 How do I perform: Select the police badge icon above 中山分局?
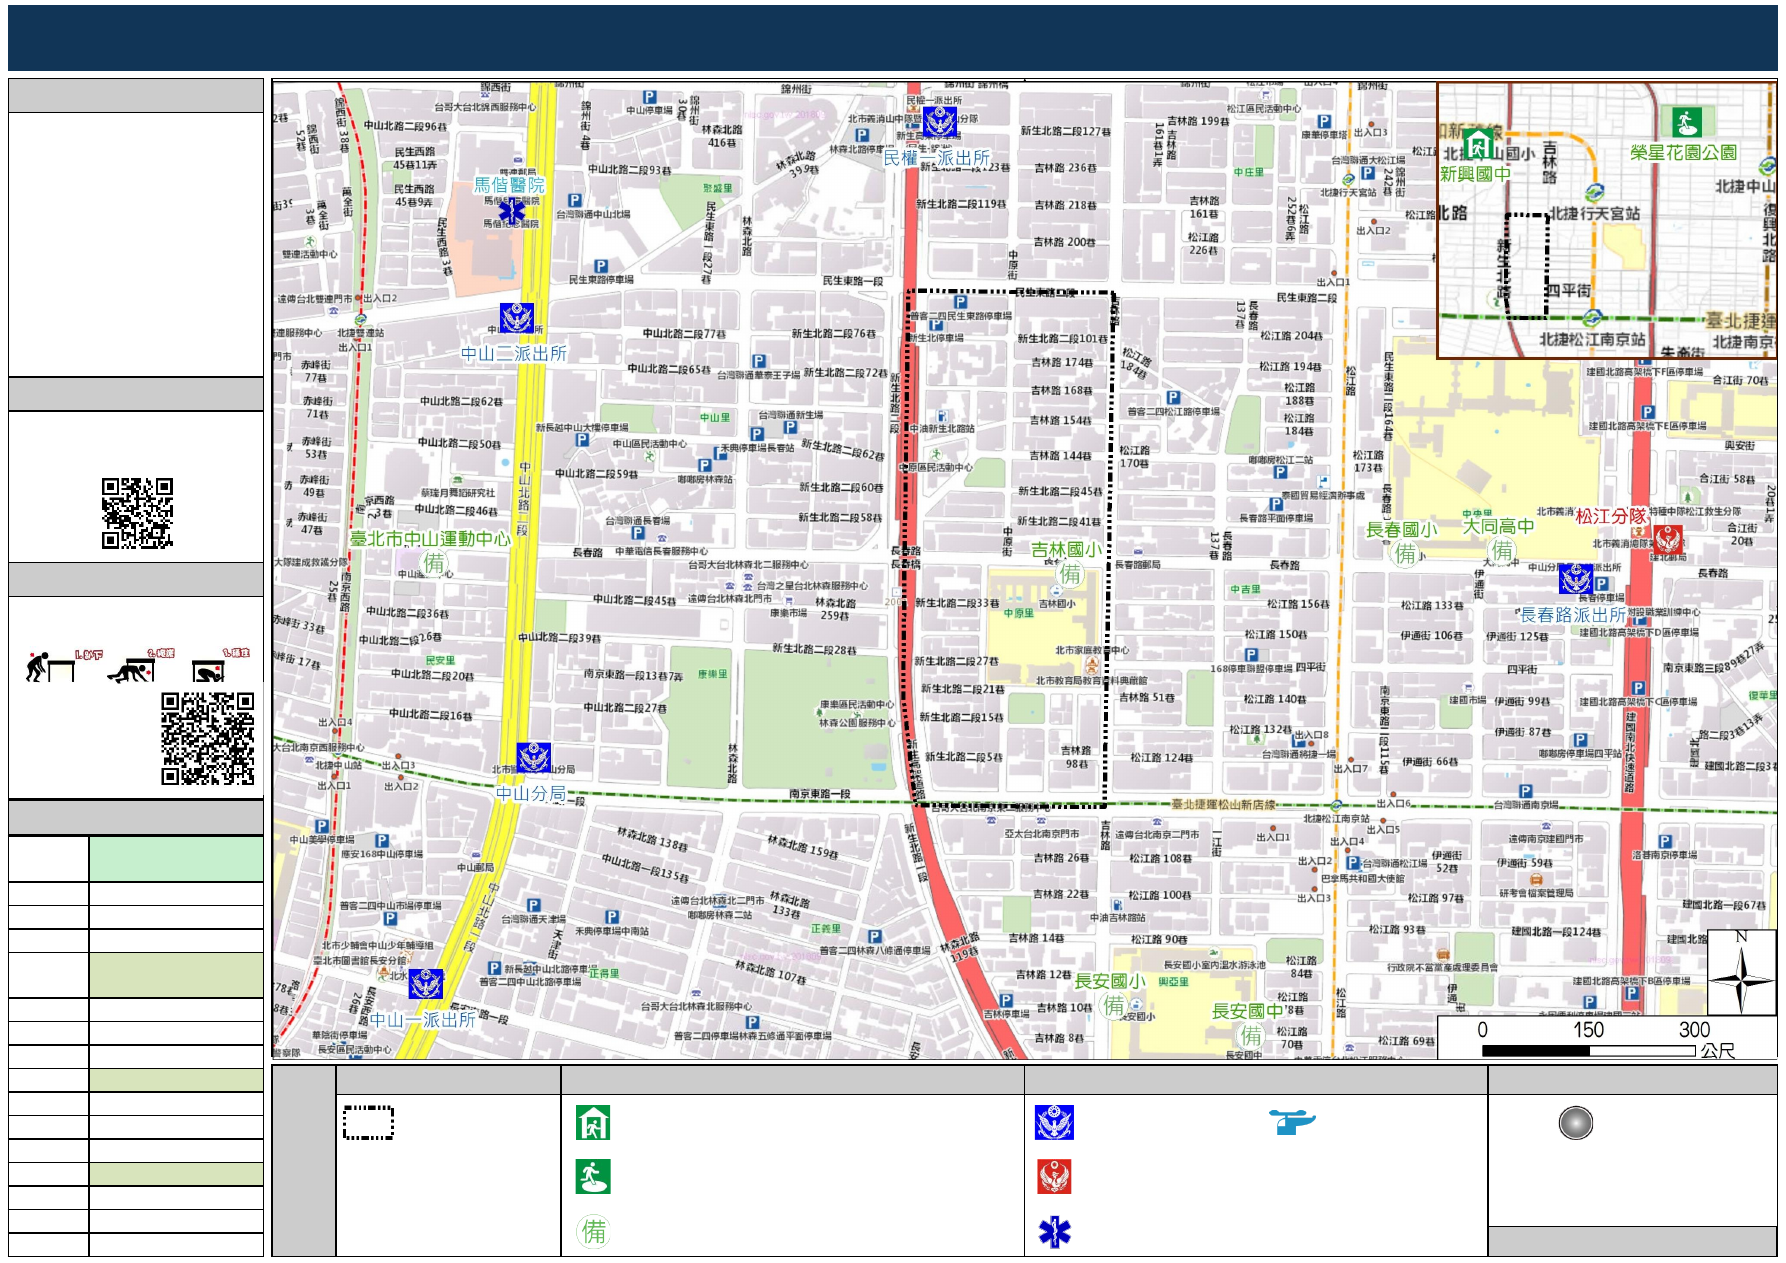click(533, 758)
